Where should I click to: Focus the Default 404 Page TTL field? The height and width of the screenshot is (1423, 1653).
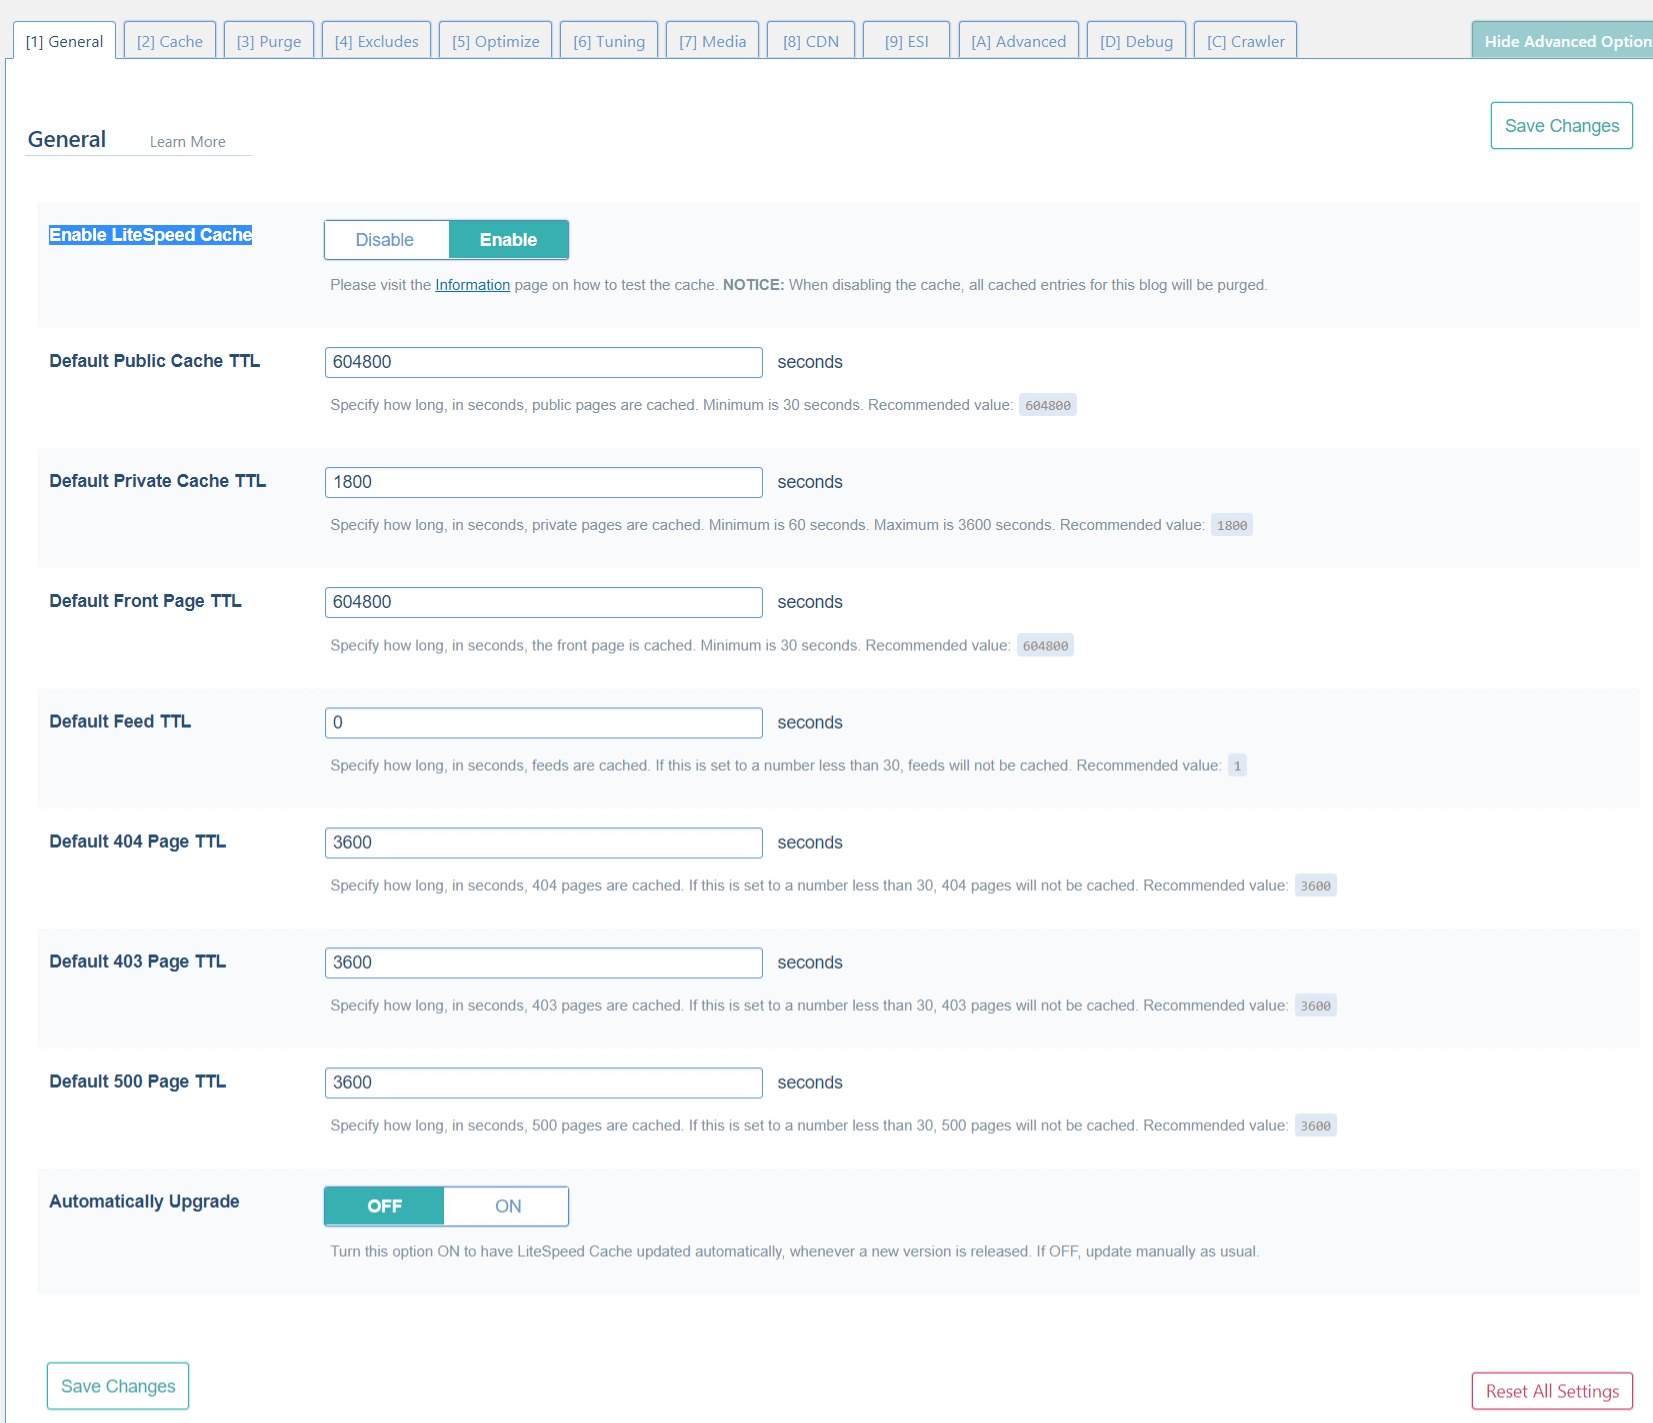[543, 842]
